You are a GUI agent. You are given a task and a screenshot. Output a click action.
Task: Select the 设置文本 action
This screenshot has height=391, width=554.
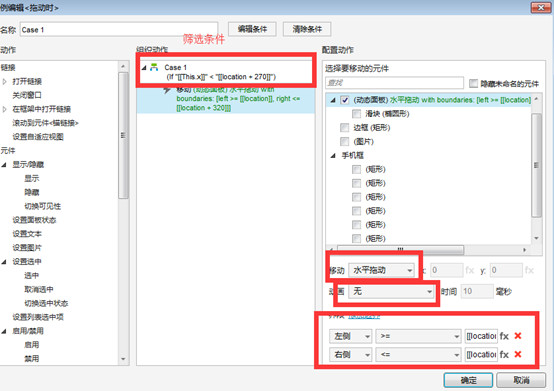[x=27, y=234]
